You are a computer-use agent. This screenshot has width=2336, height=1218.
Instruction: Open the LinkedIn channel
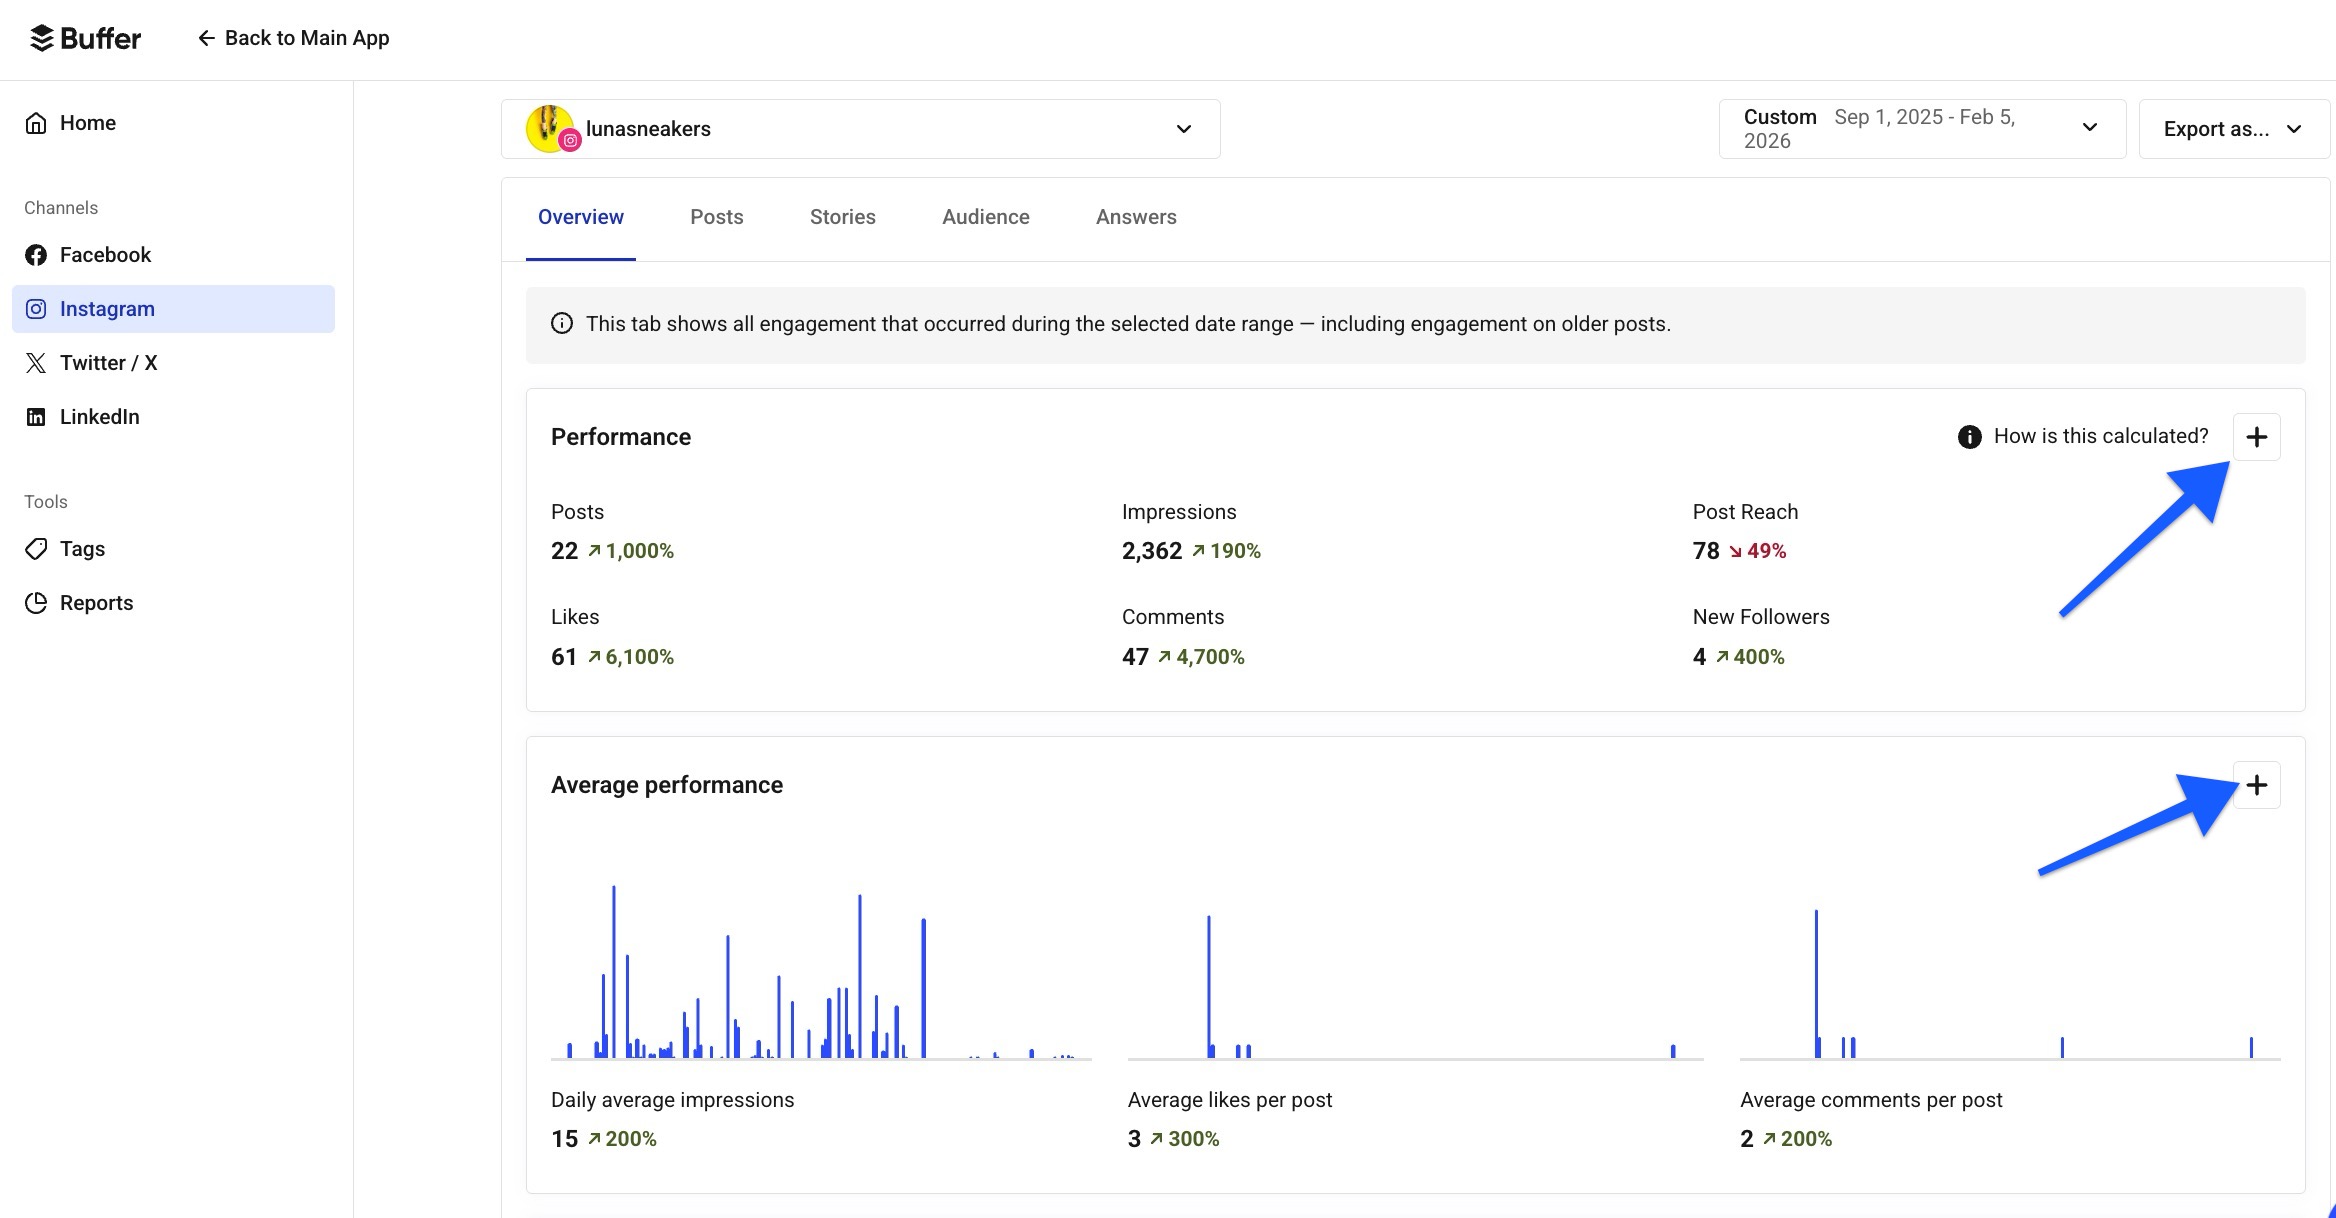tap(36, 416)
